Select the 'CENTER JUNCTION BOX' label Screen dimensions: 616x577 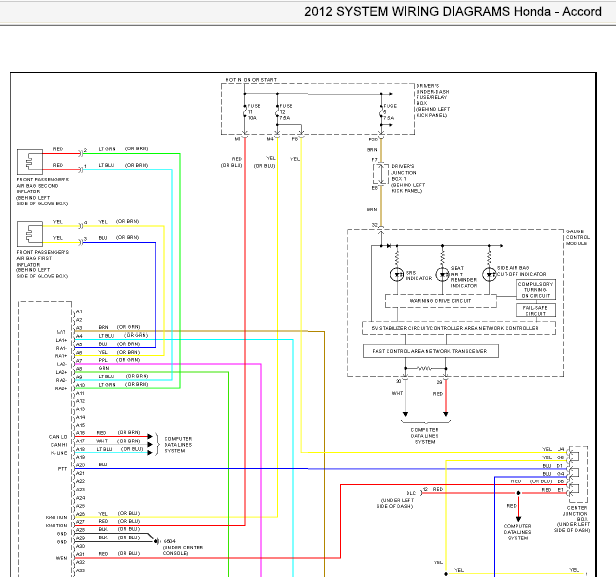pos(575,514)
